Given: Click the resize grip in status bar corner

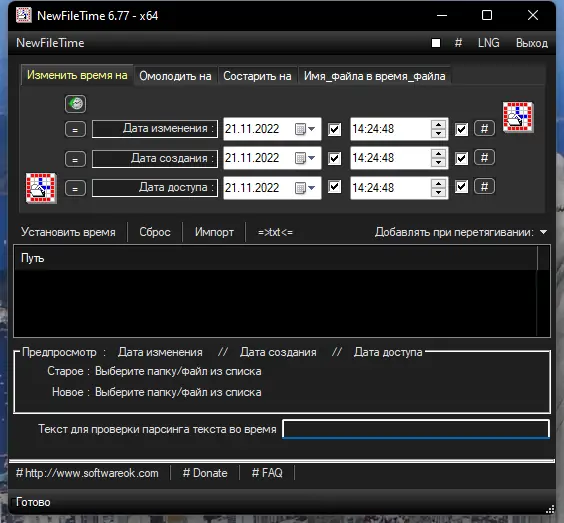Looking at the screenshot, I should pyautogui.click(x=550, y=509).
